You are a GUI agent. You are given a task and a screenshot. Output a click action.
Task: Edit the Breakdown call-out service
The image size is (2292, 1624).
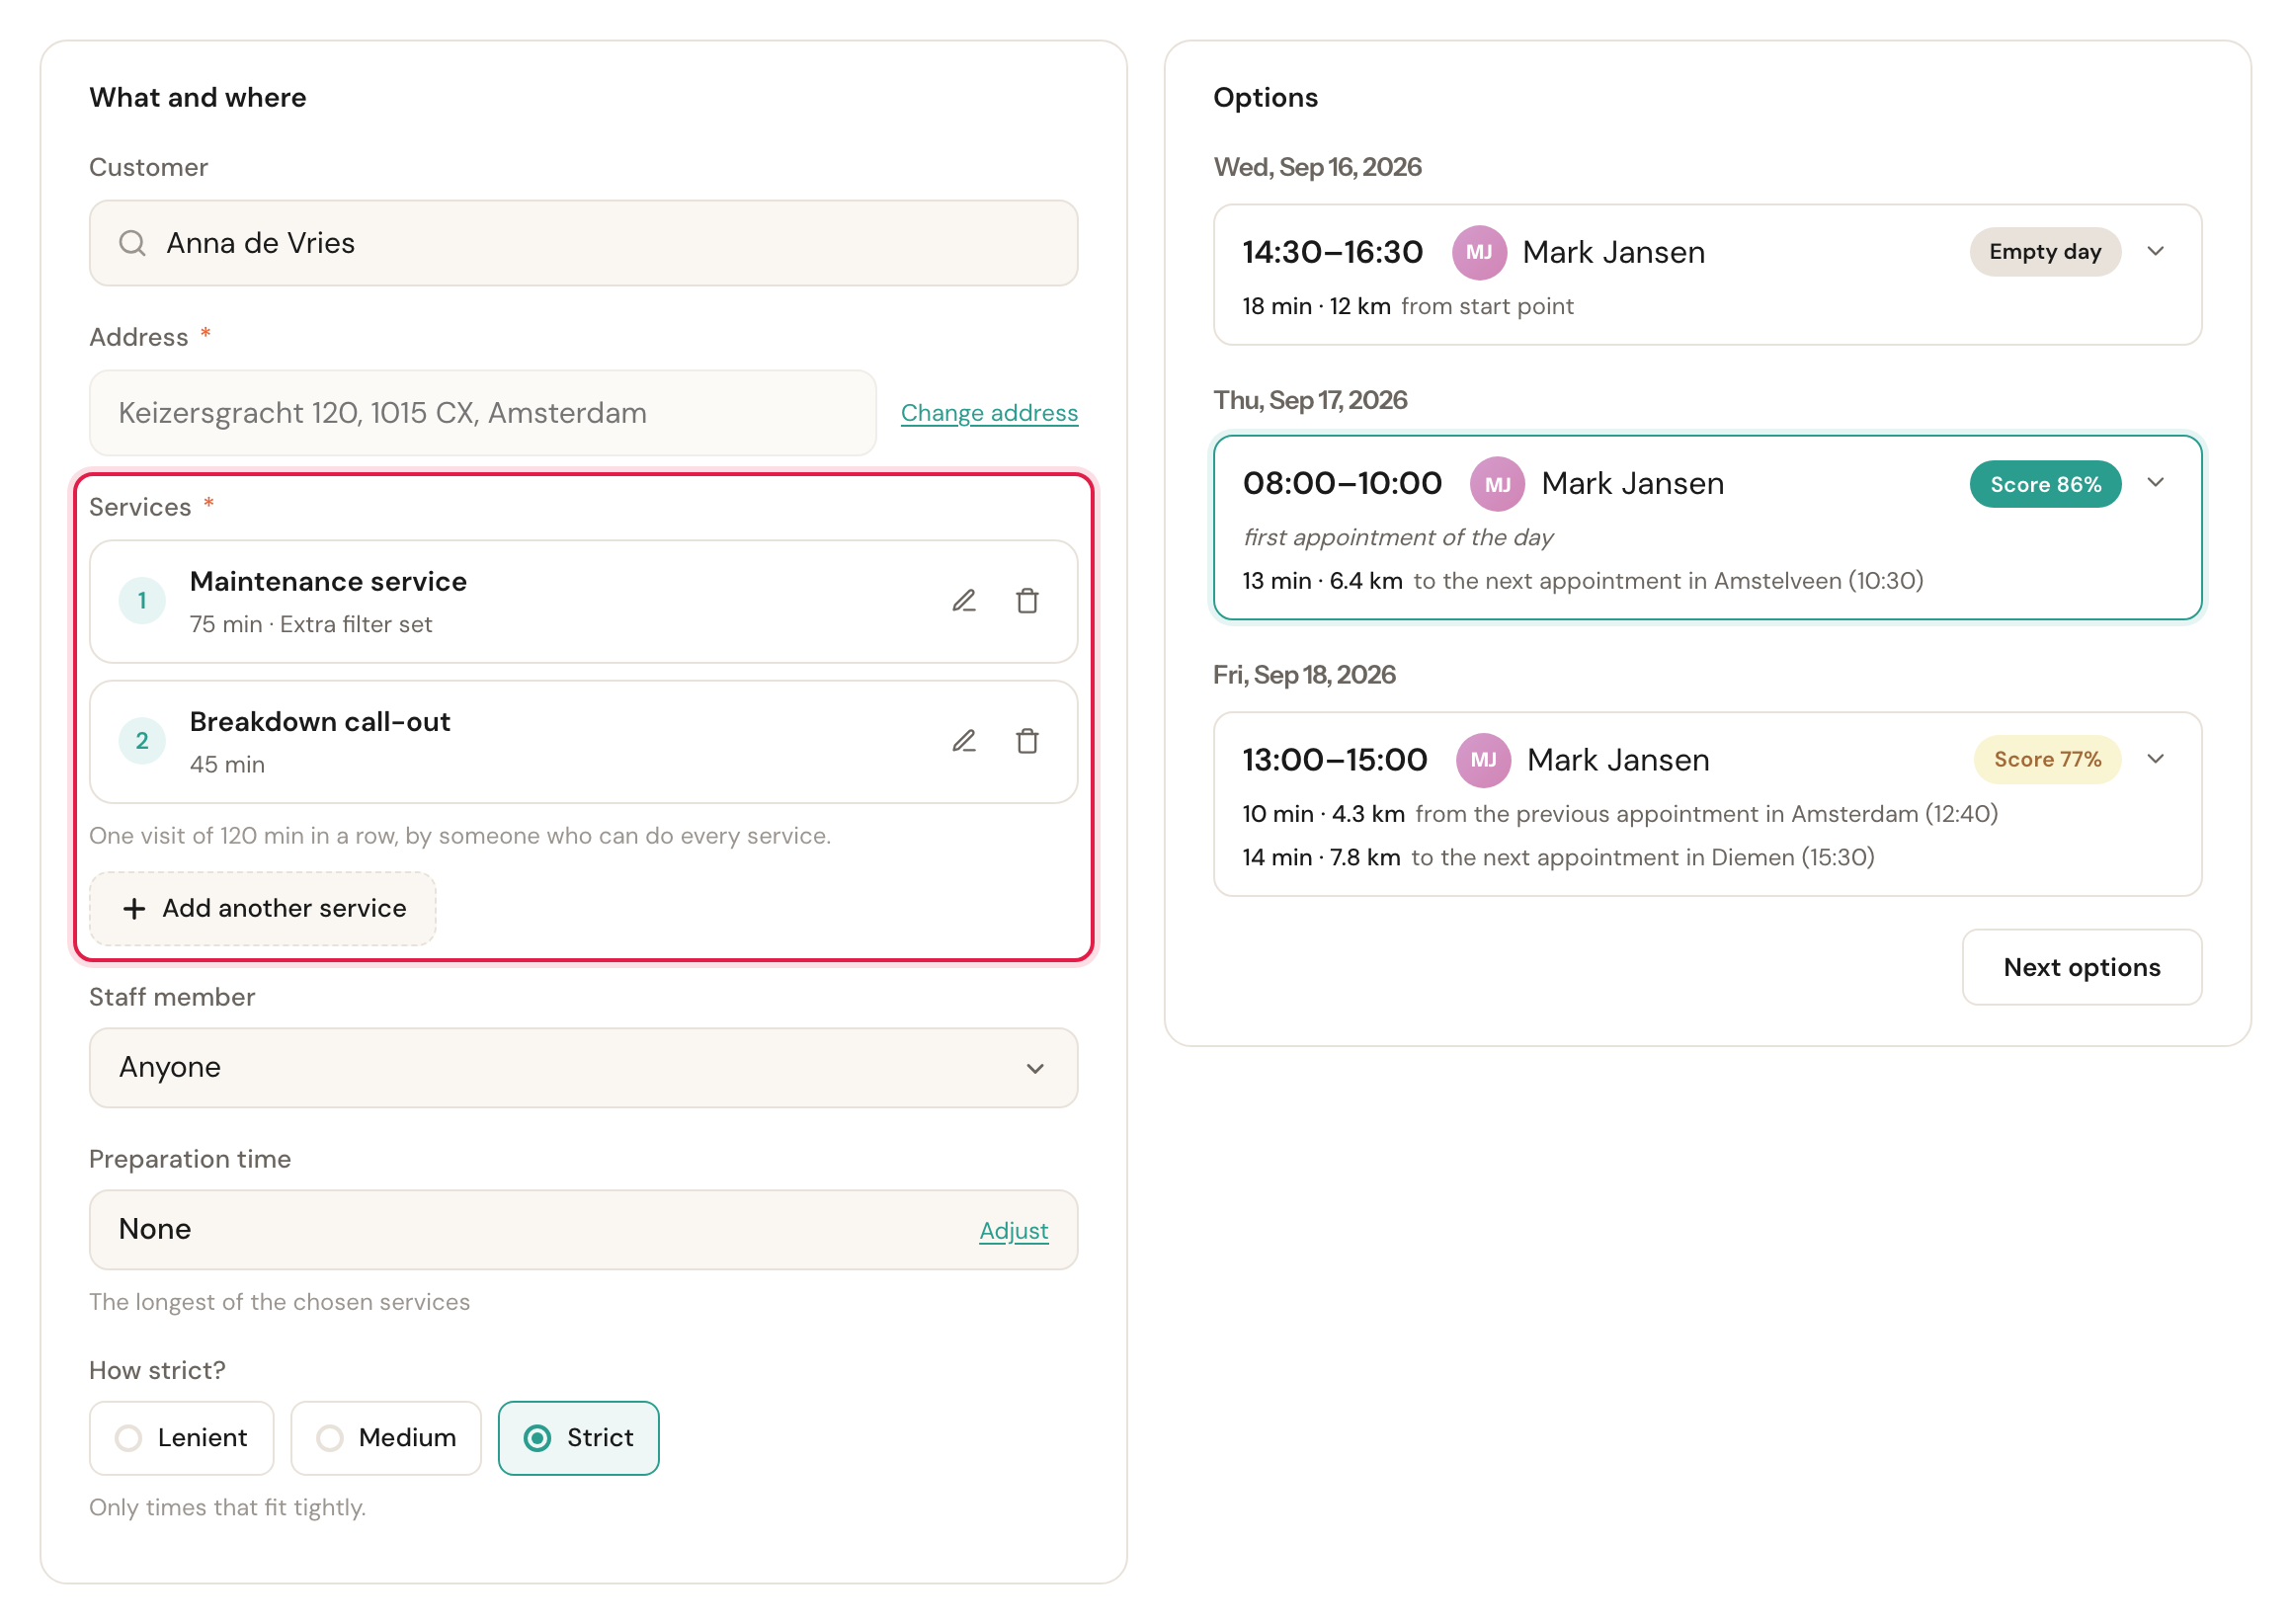tap(963, 741)
